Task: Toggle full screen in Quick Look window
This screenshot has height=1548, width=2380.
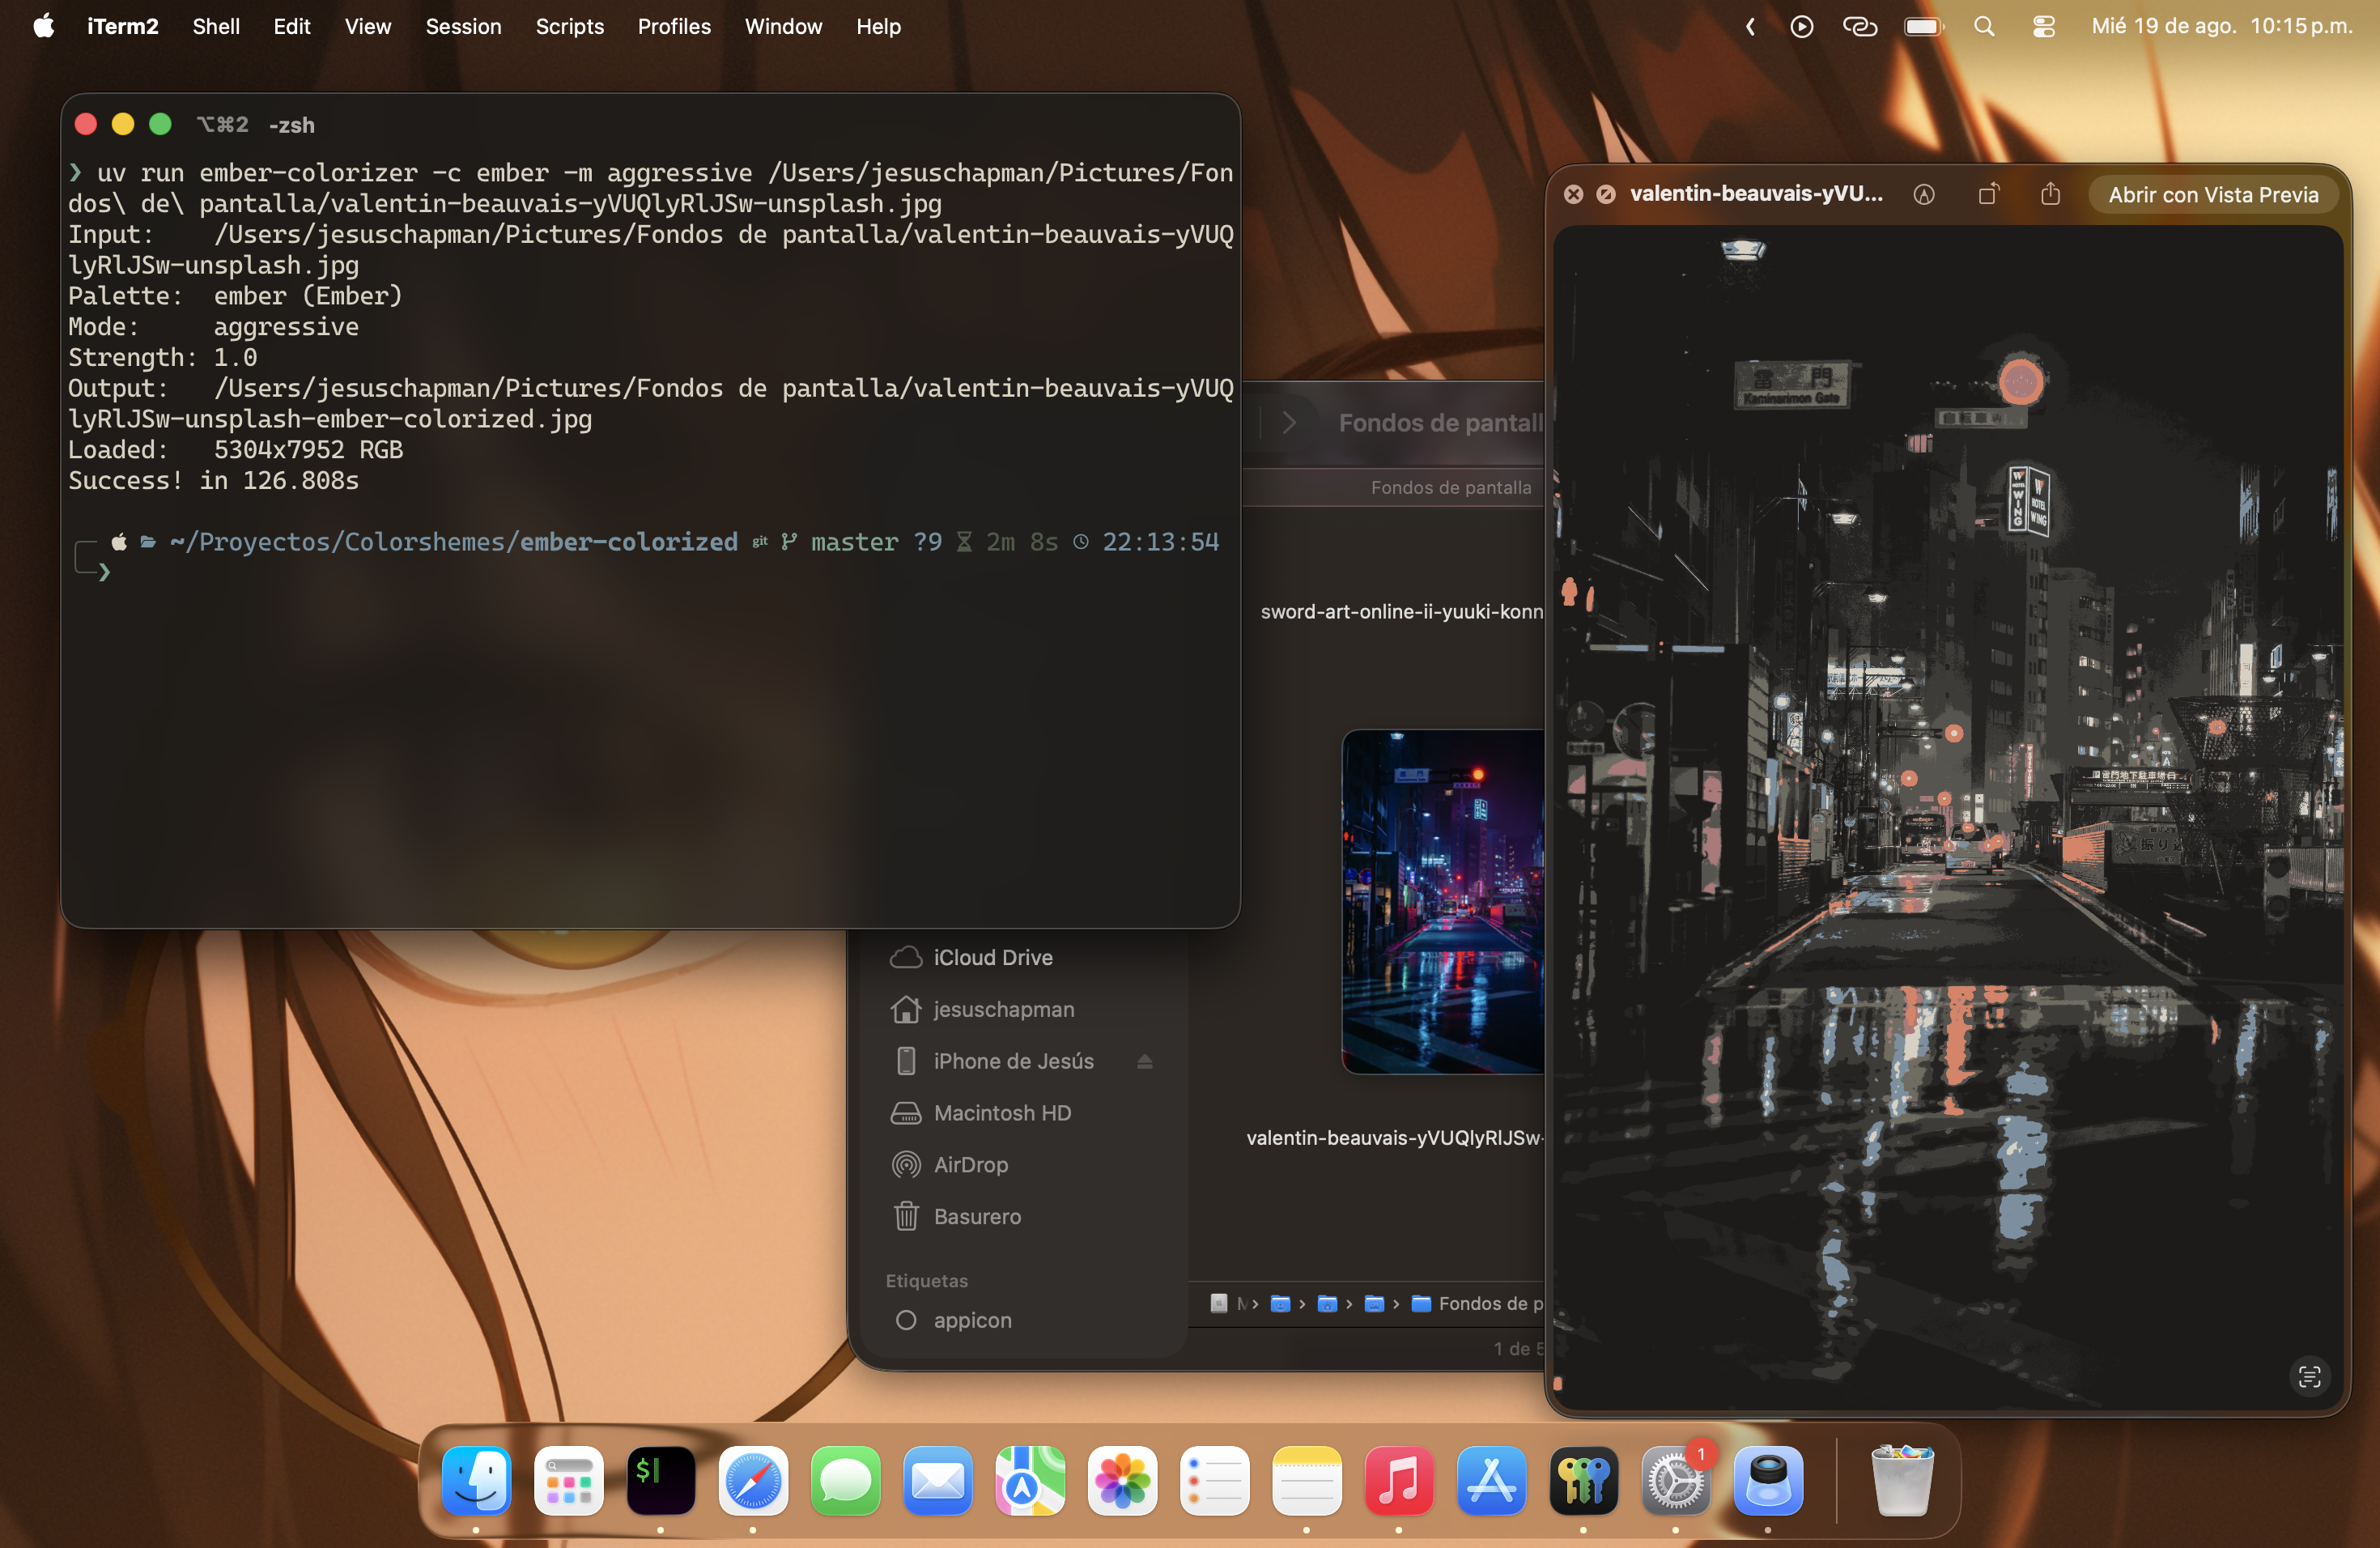Action: [1605, 194]
